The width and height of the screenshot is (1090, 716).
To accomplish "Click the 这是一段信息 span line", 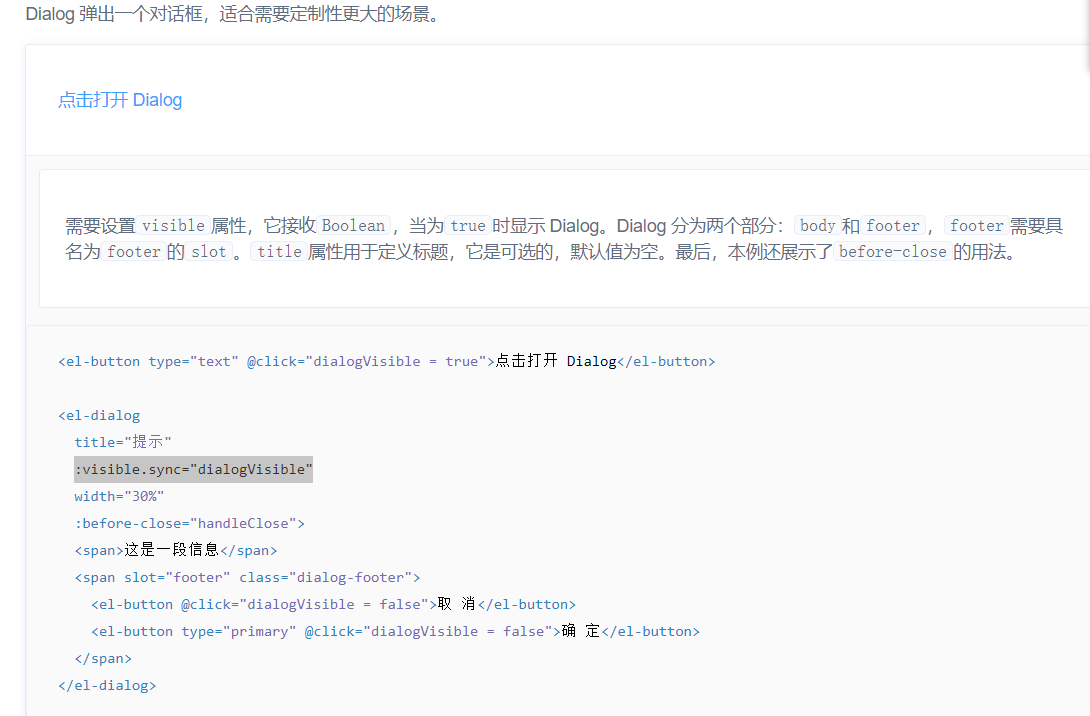I will 176,550.
